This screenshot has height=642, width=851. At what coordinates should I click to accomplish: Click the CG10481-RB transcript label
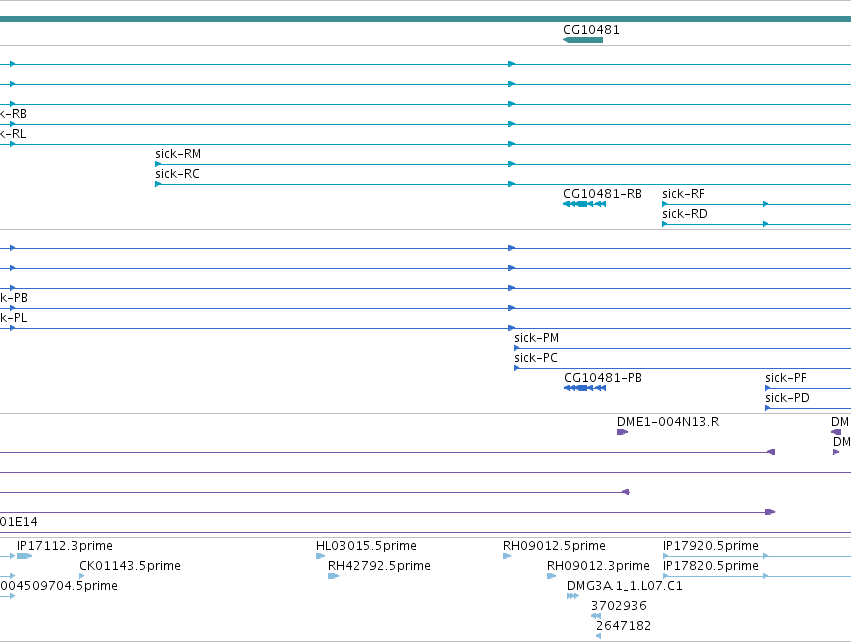pyautogui.click(x=602, y=194)
